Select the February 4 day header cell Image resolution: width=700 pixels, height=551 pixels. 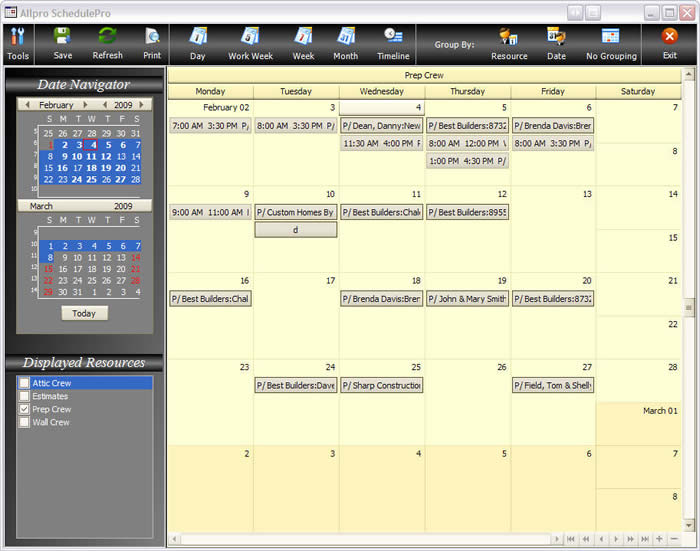[382, 108]
